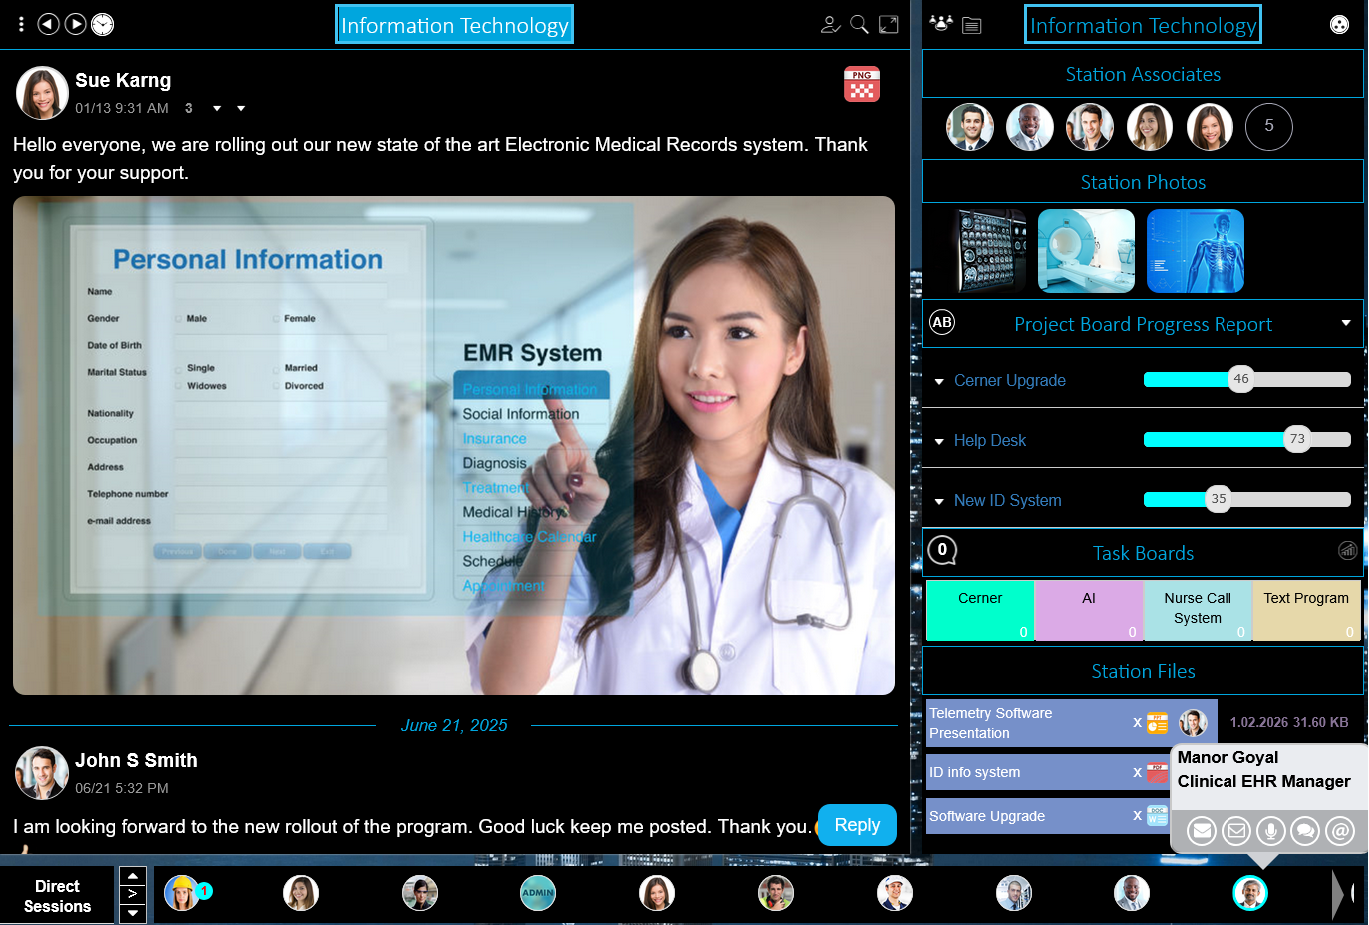Open the PNG attachment icon on Sue's post
This screenshot has height=925, width=1369.
[x=861, y=85]
